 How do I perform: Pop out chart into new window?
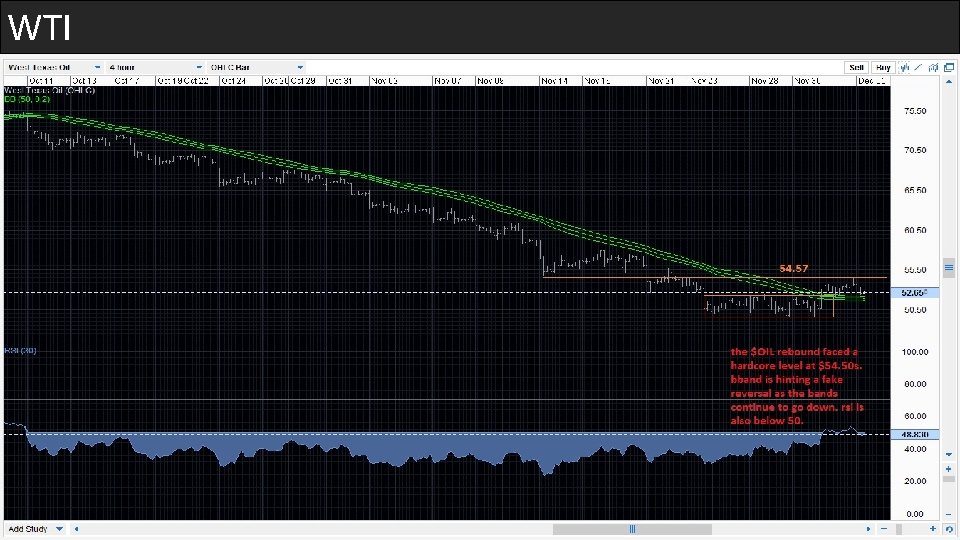(x=949, y=67)
